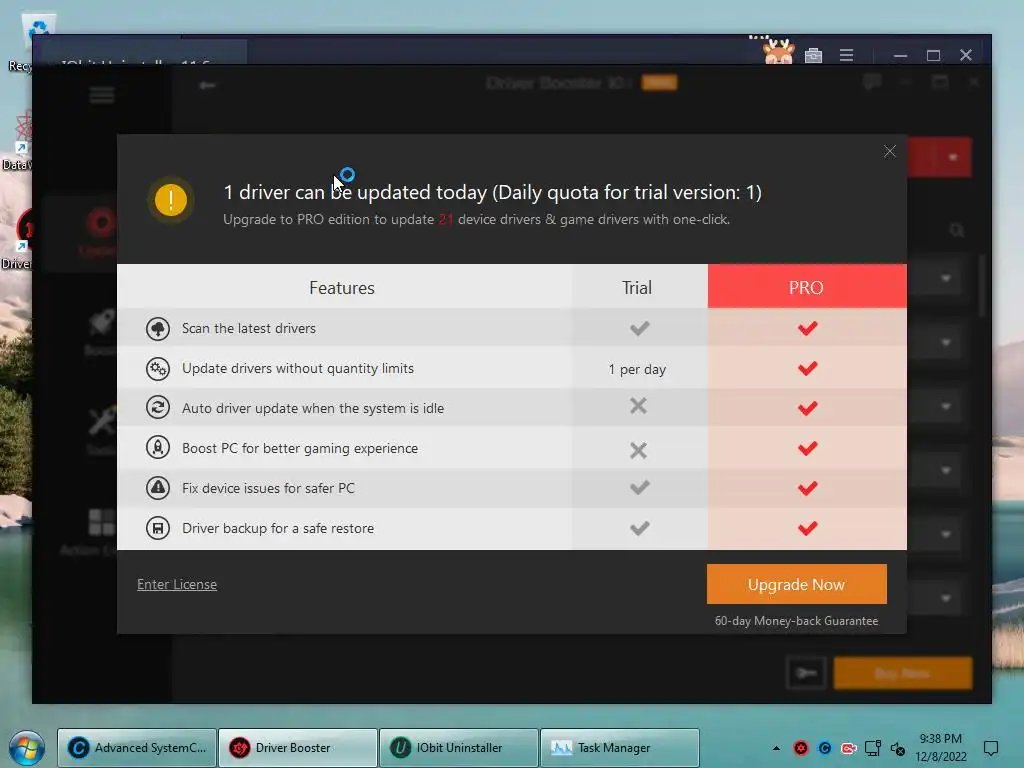Viewport: 1024px width, 768px height.
Task: Click the key icon next to Buy Now
Action: (807, 673)
